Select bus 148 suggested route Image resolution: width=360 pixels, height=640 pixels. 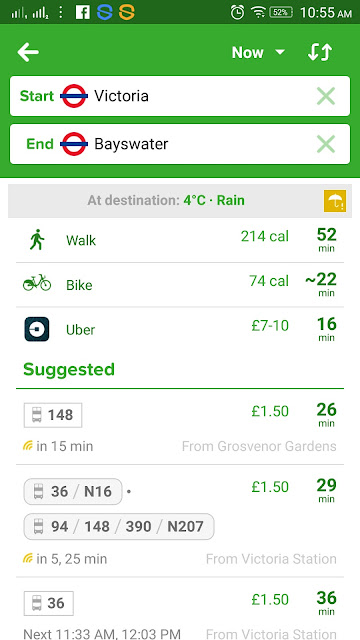tap(180, 427)
